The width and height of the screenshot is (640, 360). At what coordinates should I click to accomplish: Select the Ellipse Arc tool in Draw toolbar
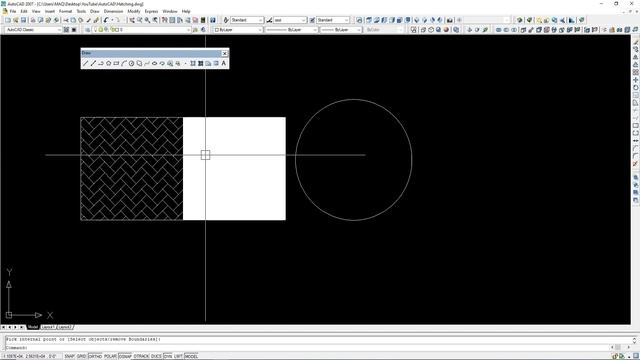pos(162,63)
